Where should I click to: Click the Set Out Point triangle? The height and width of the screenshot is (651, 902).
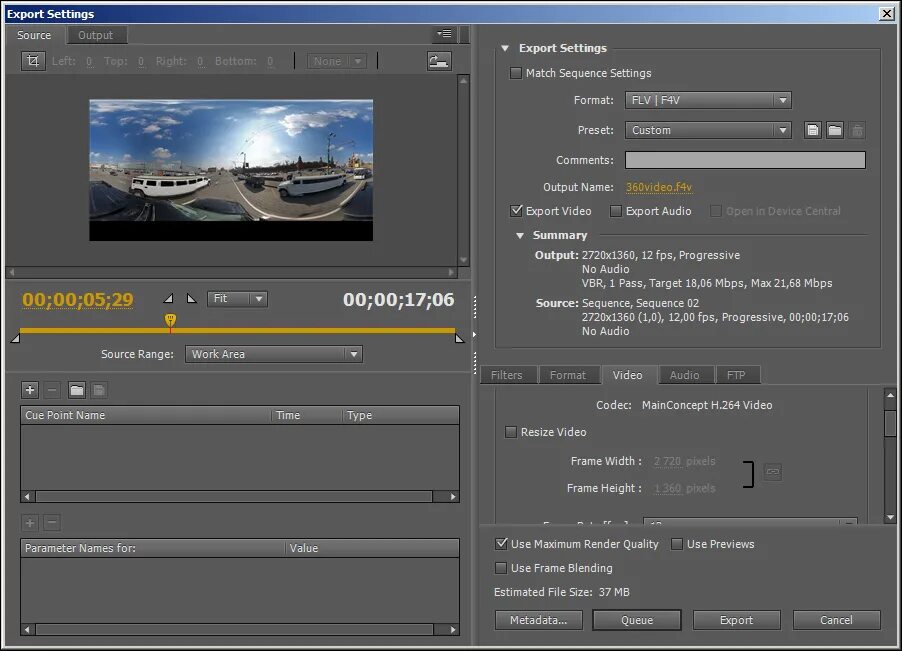[191, 298]
